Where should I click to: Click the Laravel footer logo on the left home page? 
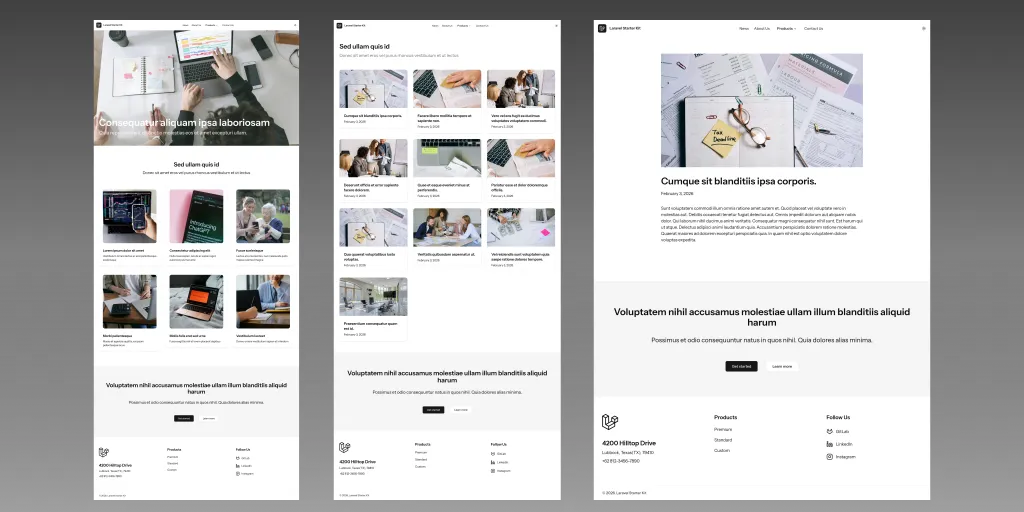point(103,452)
